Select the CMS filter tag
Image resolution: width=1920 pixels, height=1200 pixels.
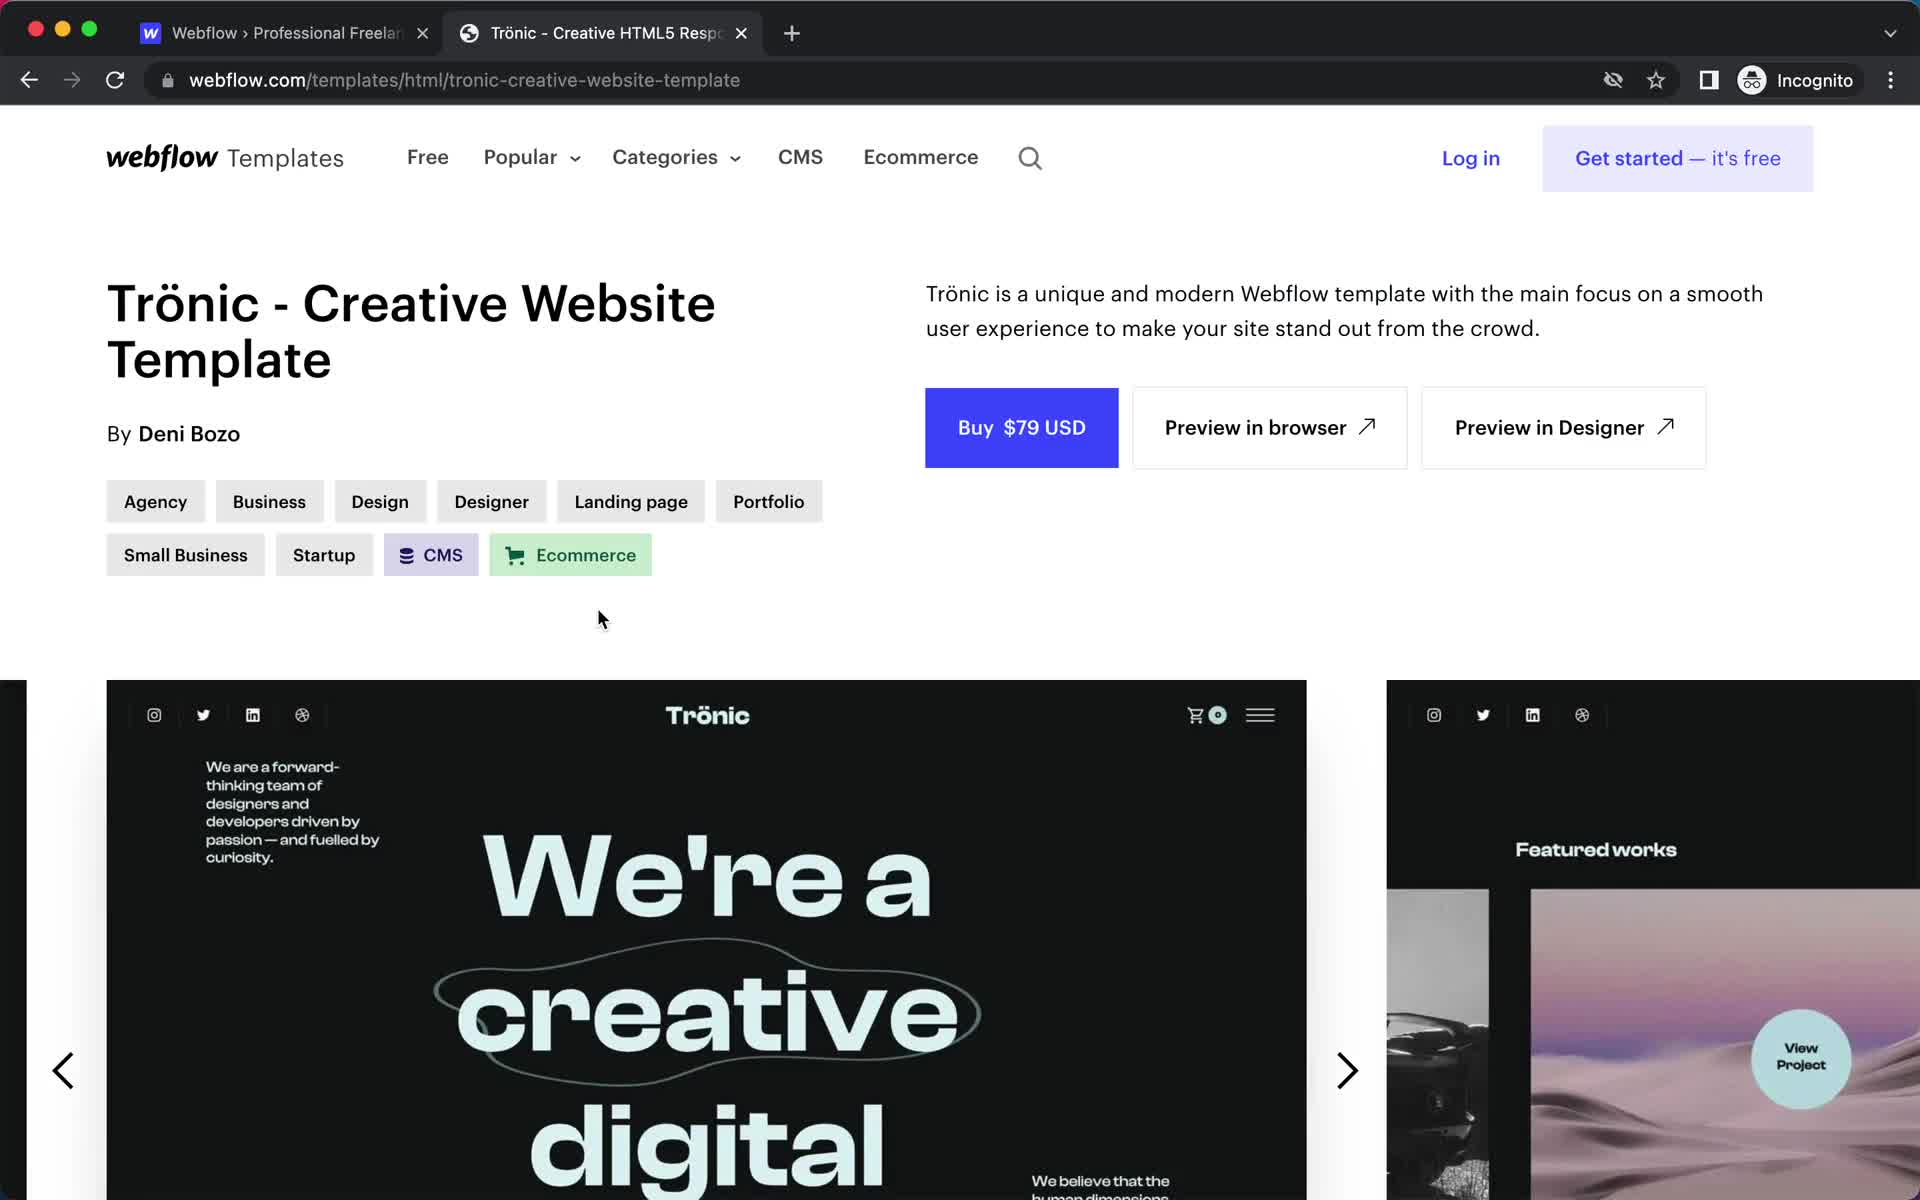point(430,554)
